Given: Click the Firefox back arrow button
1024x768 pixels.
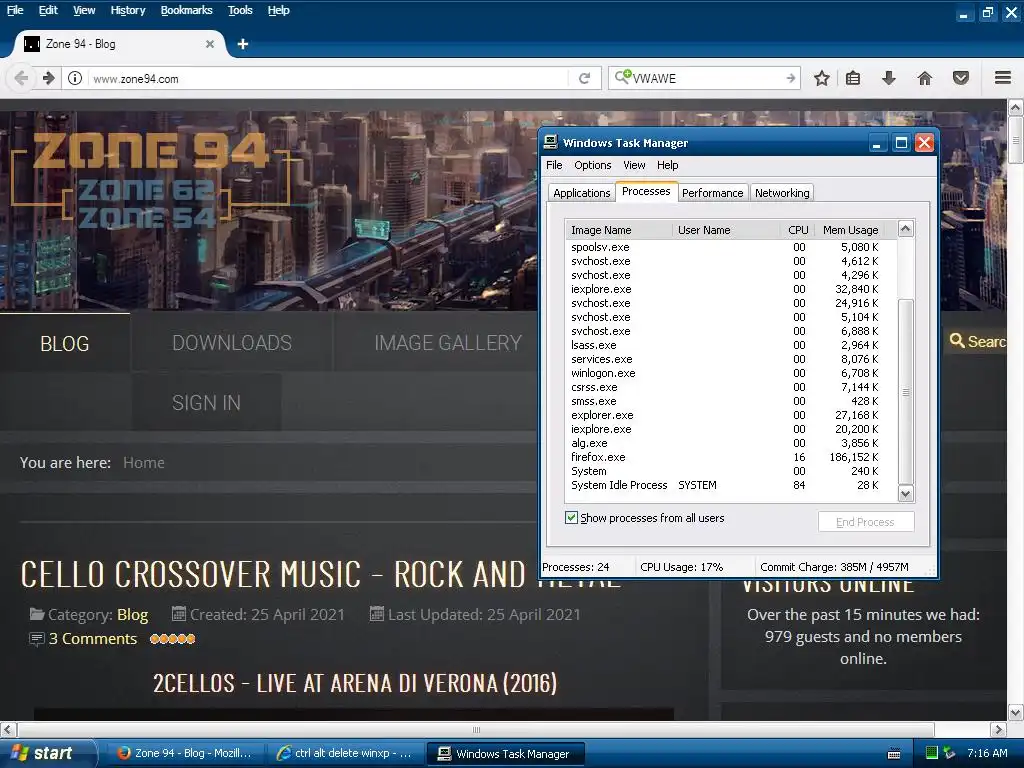Looking at the screenshot, I should 21,78.
